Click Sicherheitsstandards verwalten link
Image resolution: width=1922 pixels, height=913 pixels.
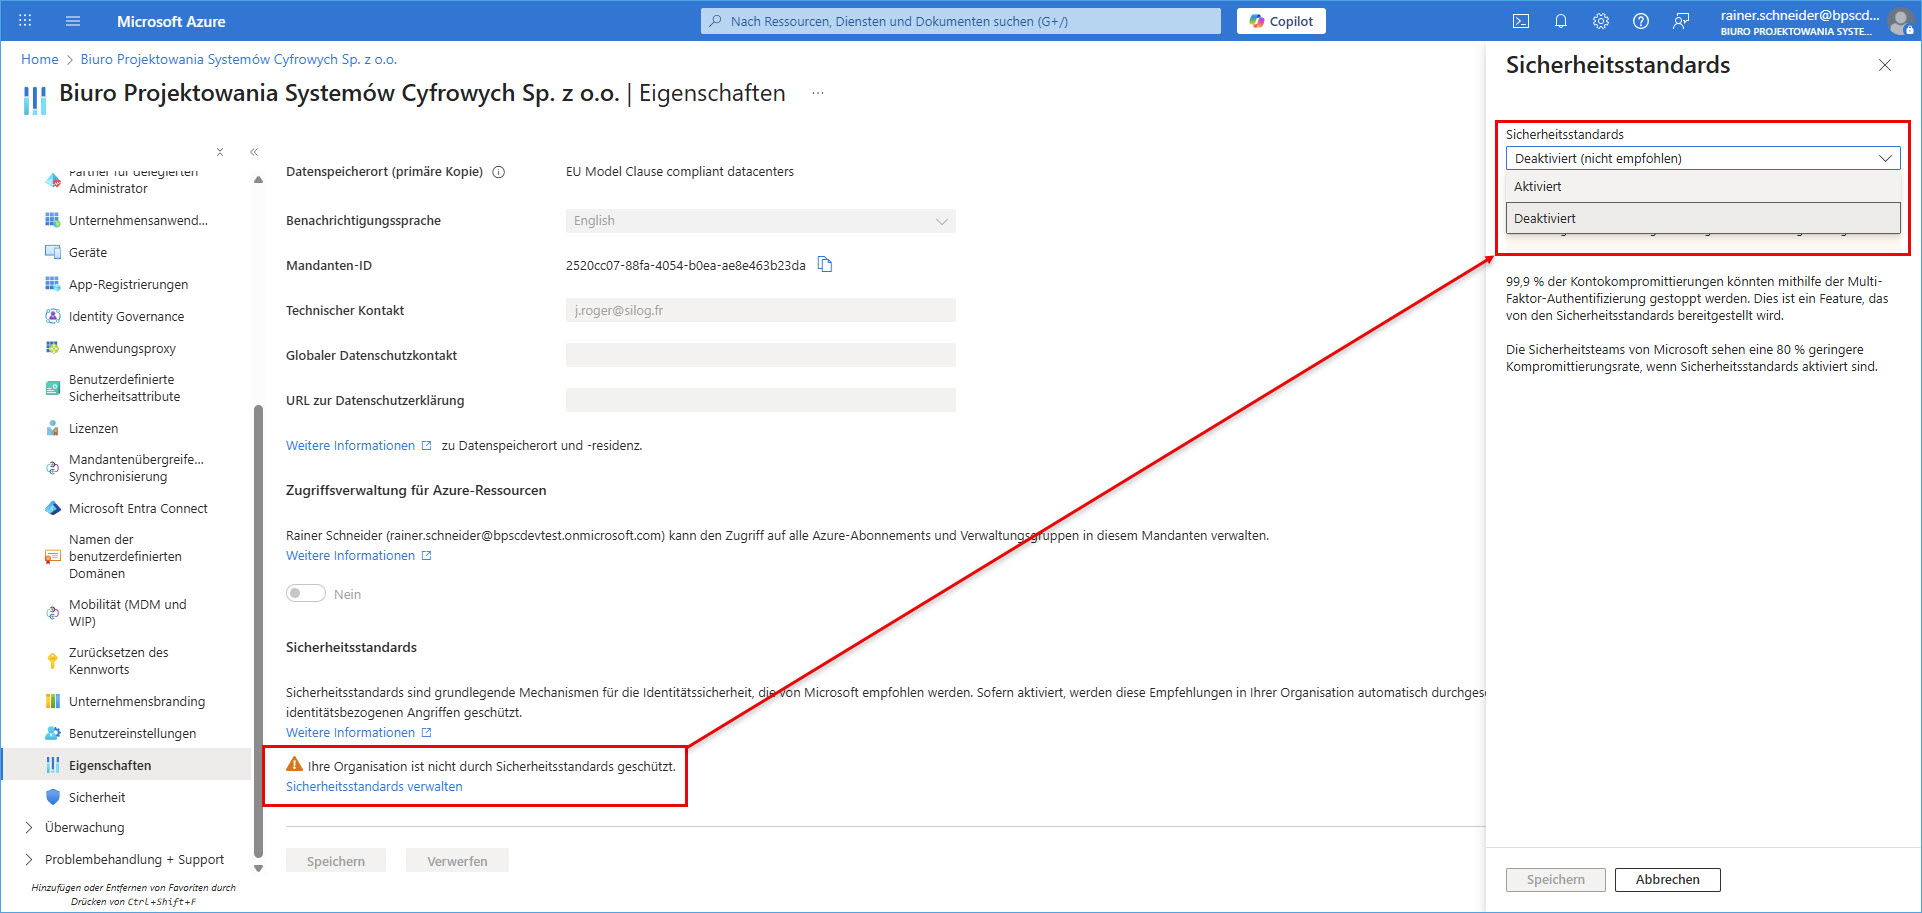pos(374,786)
